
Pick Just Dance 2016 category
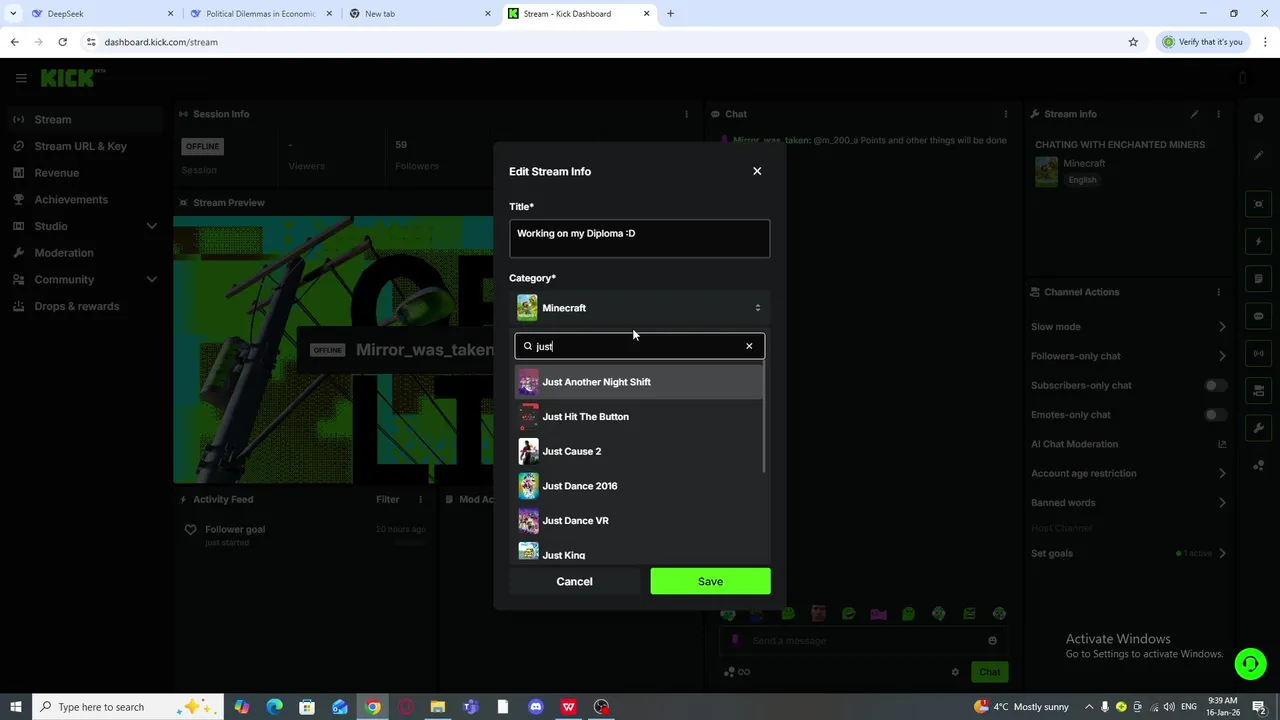click(x=639, y=486)
